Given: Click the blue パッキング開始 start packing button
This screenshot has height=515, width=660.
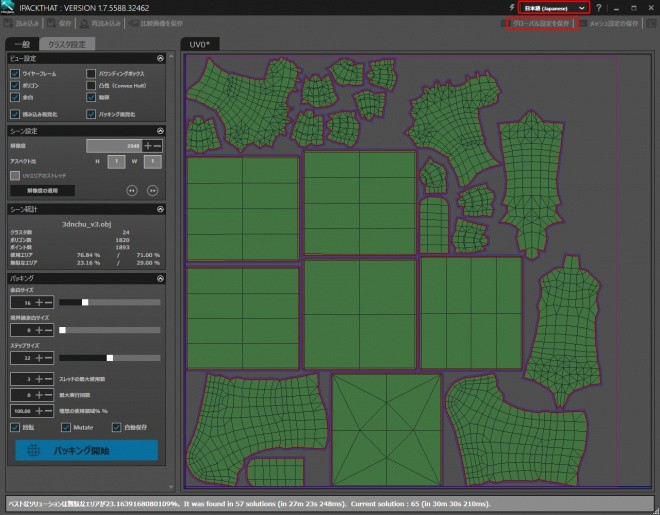Looking at the screenshot, I should [87, 451].
